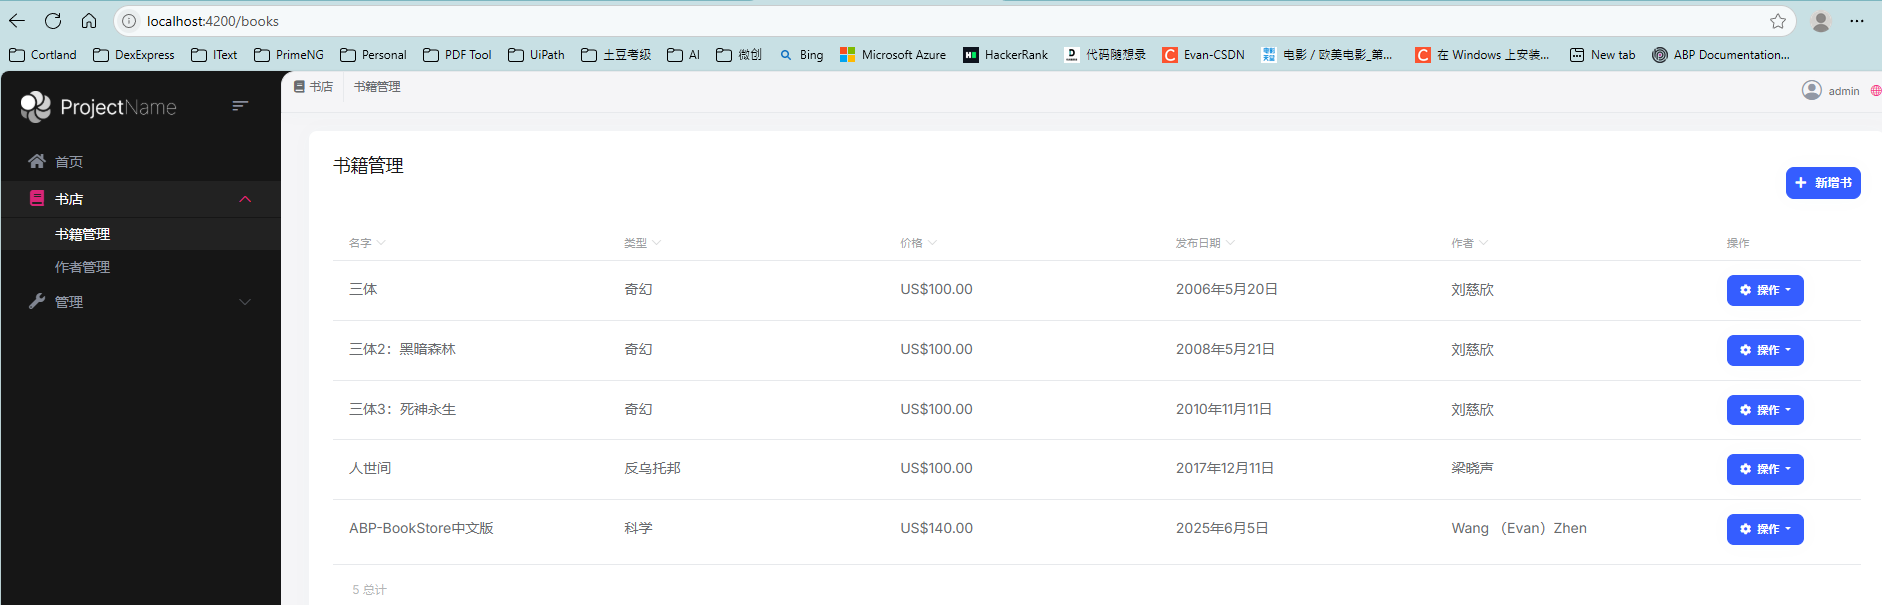Click the book icon beside 书店
The height and width of the screenshot is (605, 1882).
pyautogui.click(x=37, y=198)
